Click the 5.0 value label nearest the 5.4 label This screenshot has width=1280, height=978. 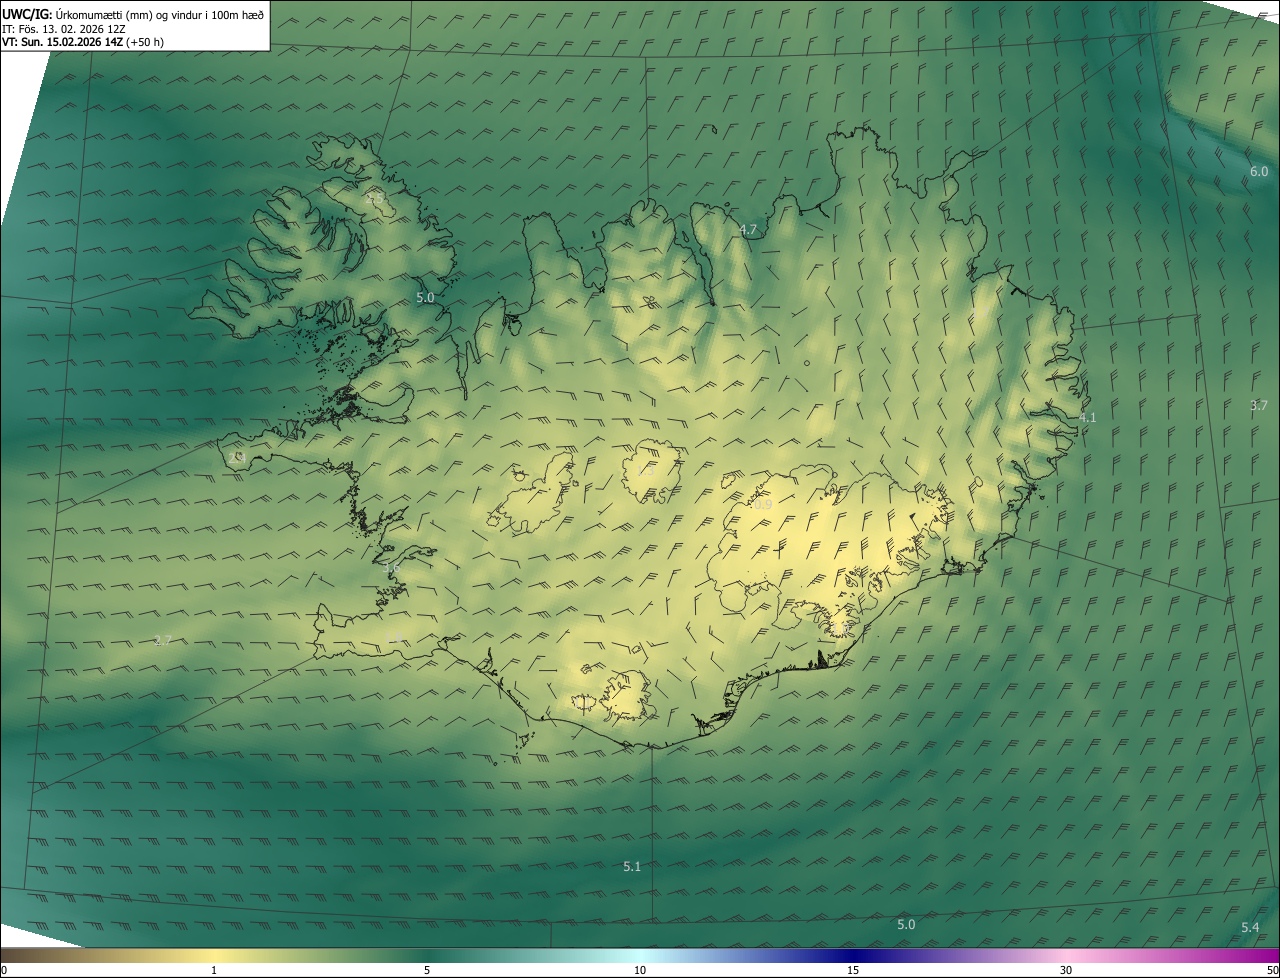coord(906,924)
